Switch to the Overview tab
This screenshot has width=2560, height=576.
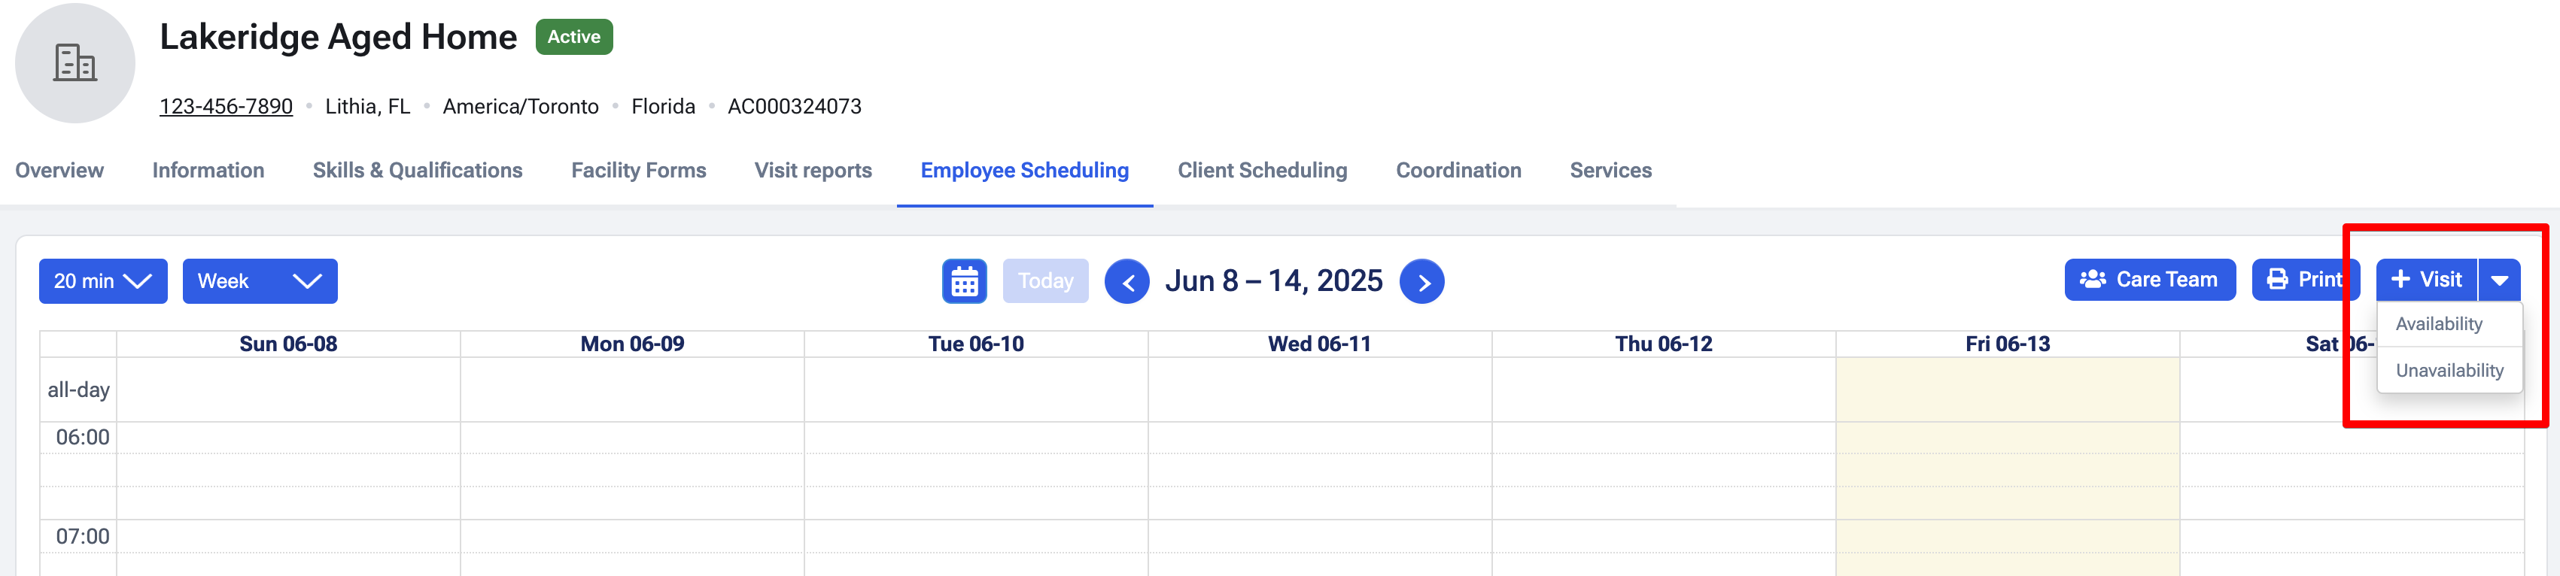tap(59, 171)
